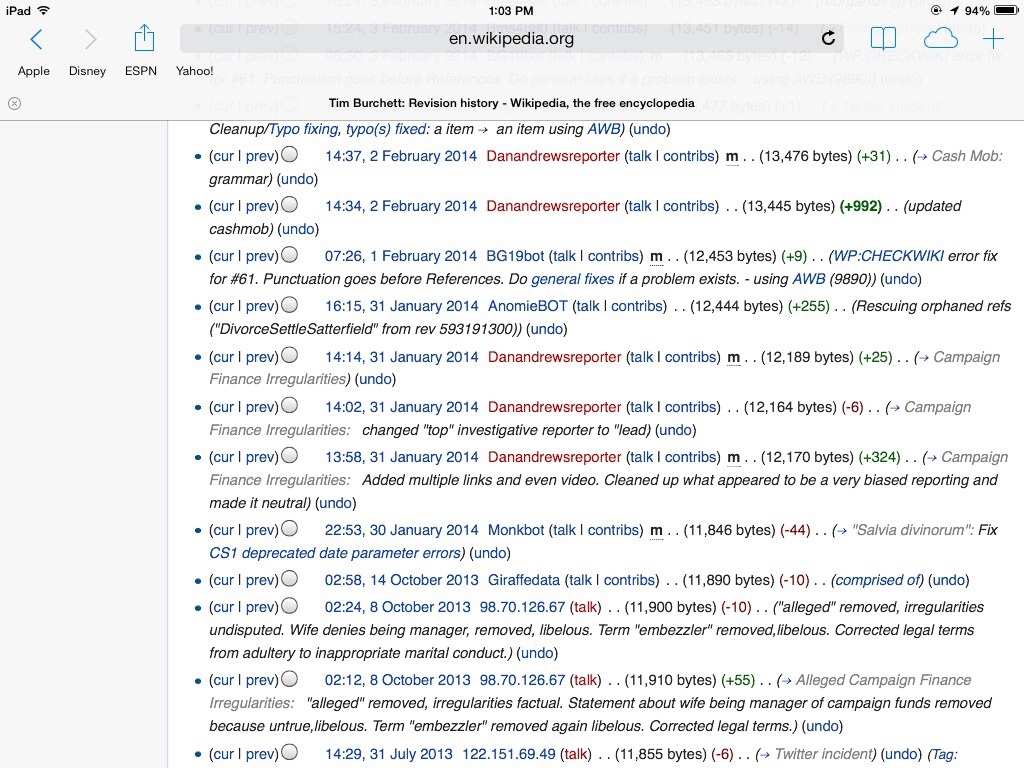Add a new tab with the plus icon

[x=993, y=39]
